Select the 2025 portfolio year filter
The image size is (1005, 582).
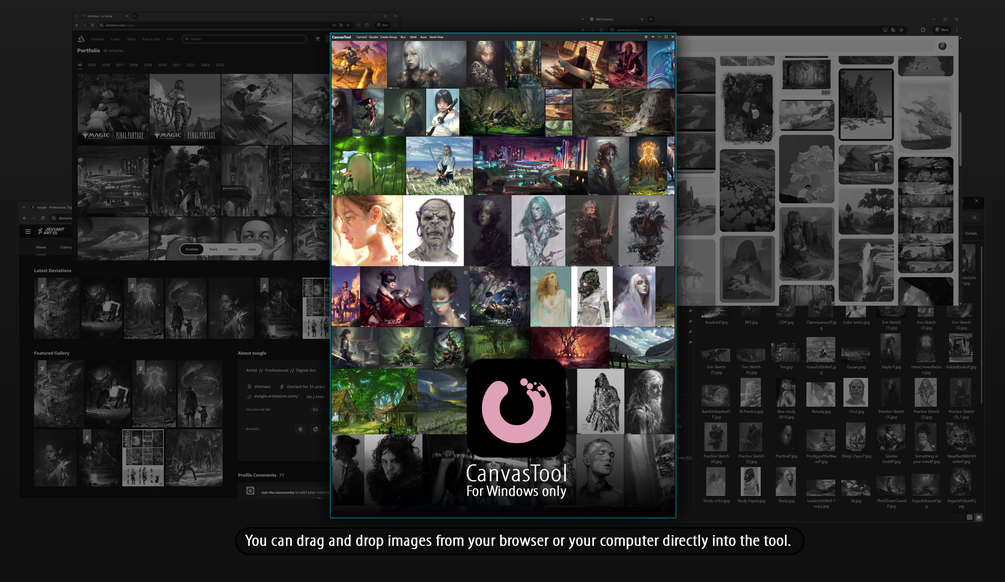(x=220, y=65)
